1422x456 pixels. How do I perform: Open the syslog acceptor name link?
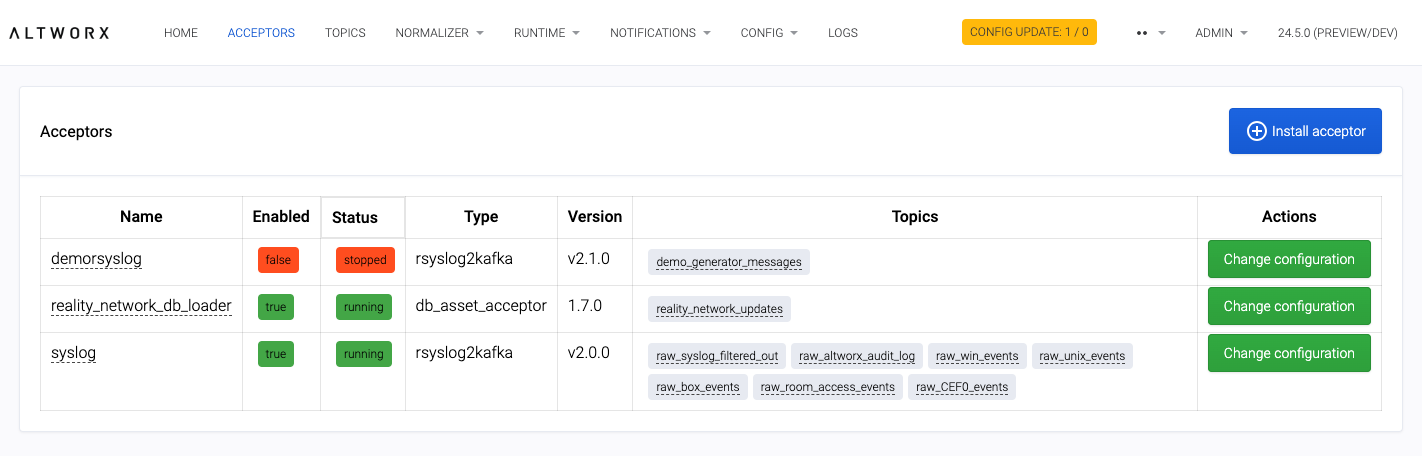point(73,353)
